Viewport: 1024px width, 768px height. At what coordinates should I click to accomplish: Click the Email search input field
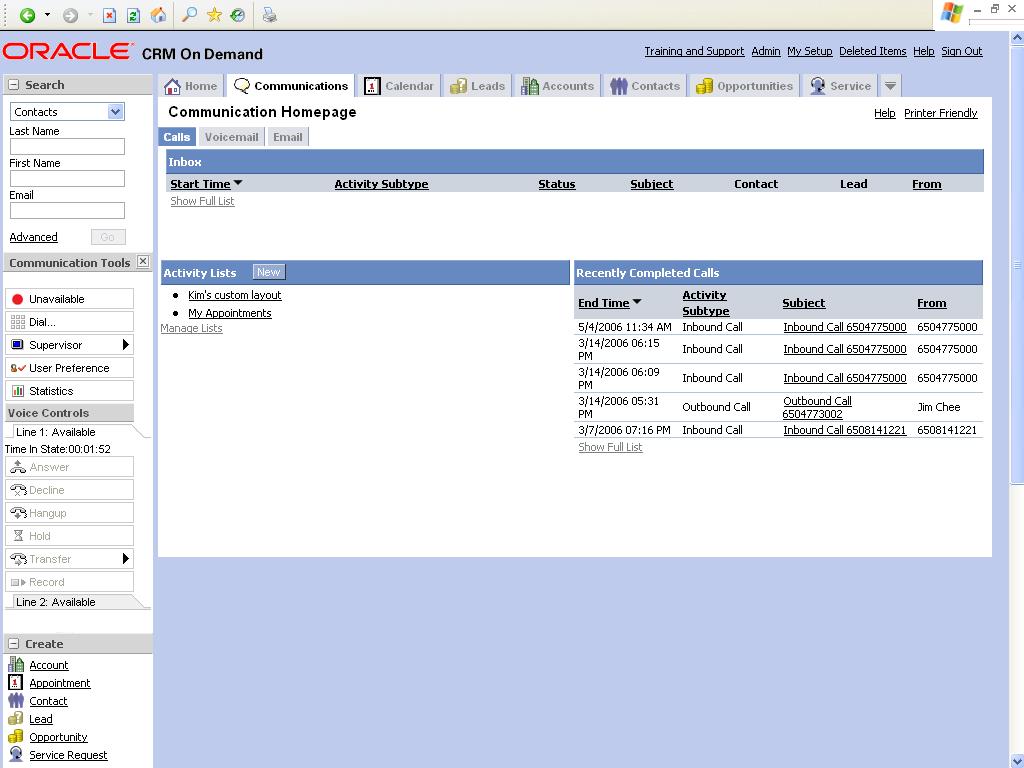coord(67,210)
